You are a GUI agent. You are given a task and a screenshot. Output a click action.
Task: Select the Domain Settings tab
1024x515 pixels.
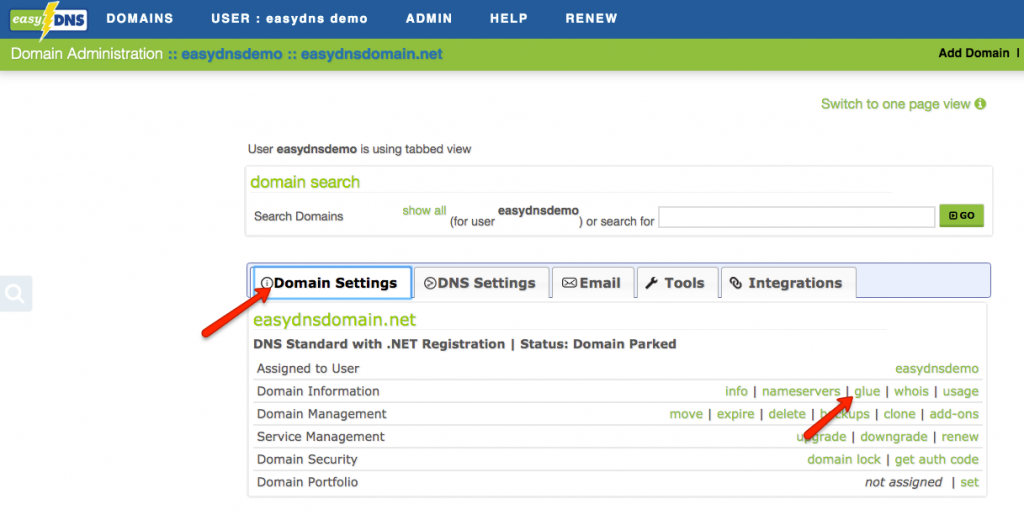331,283
